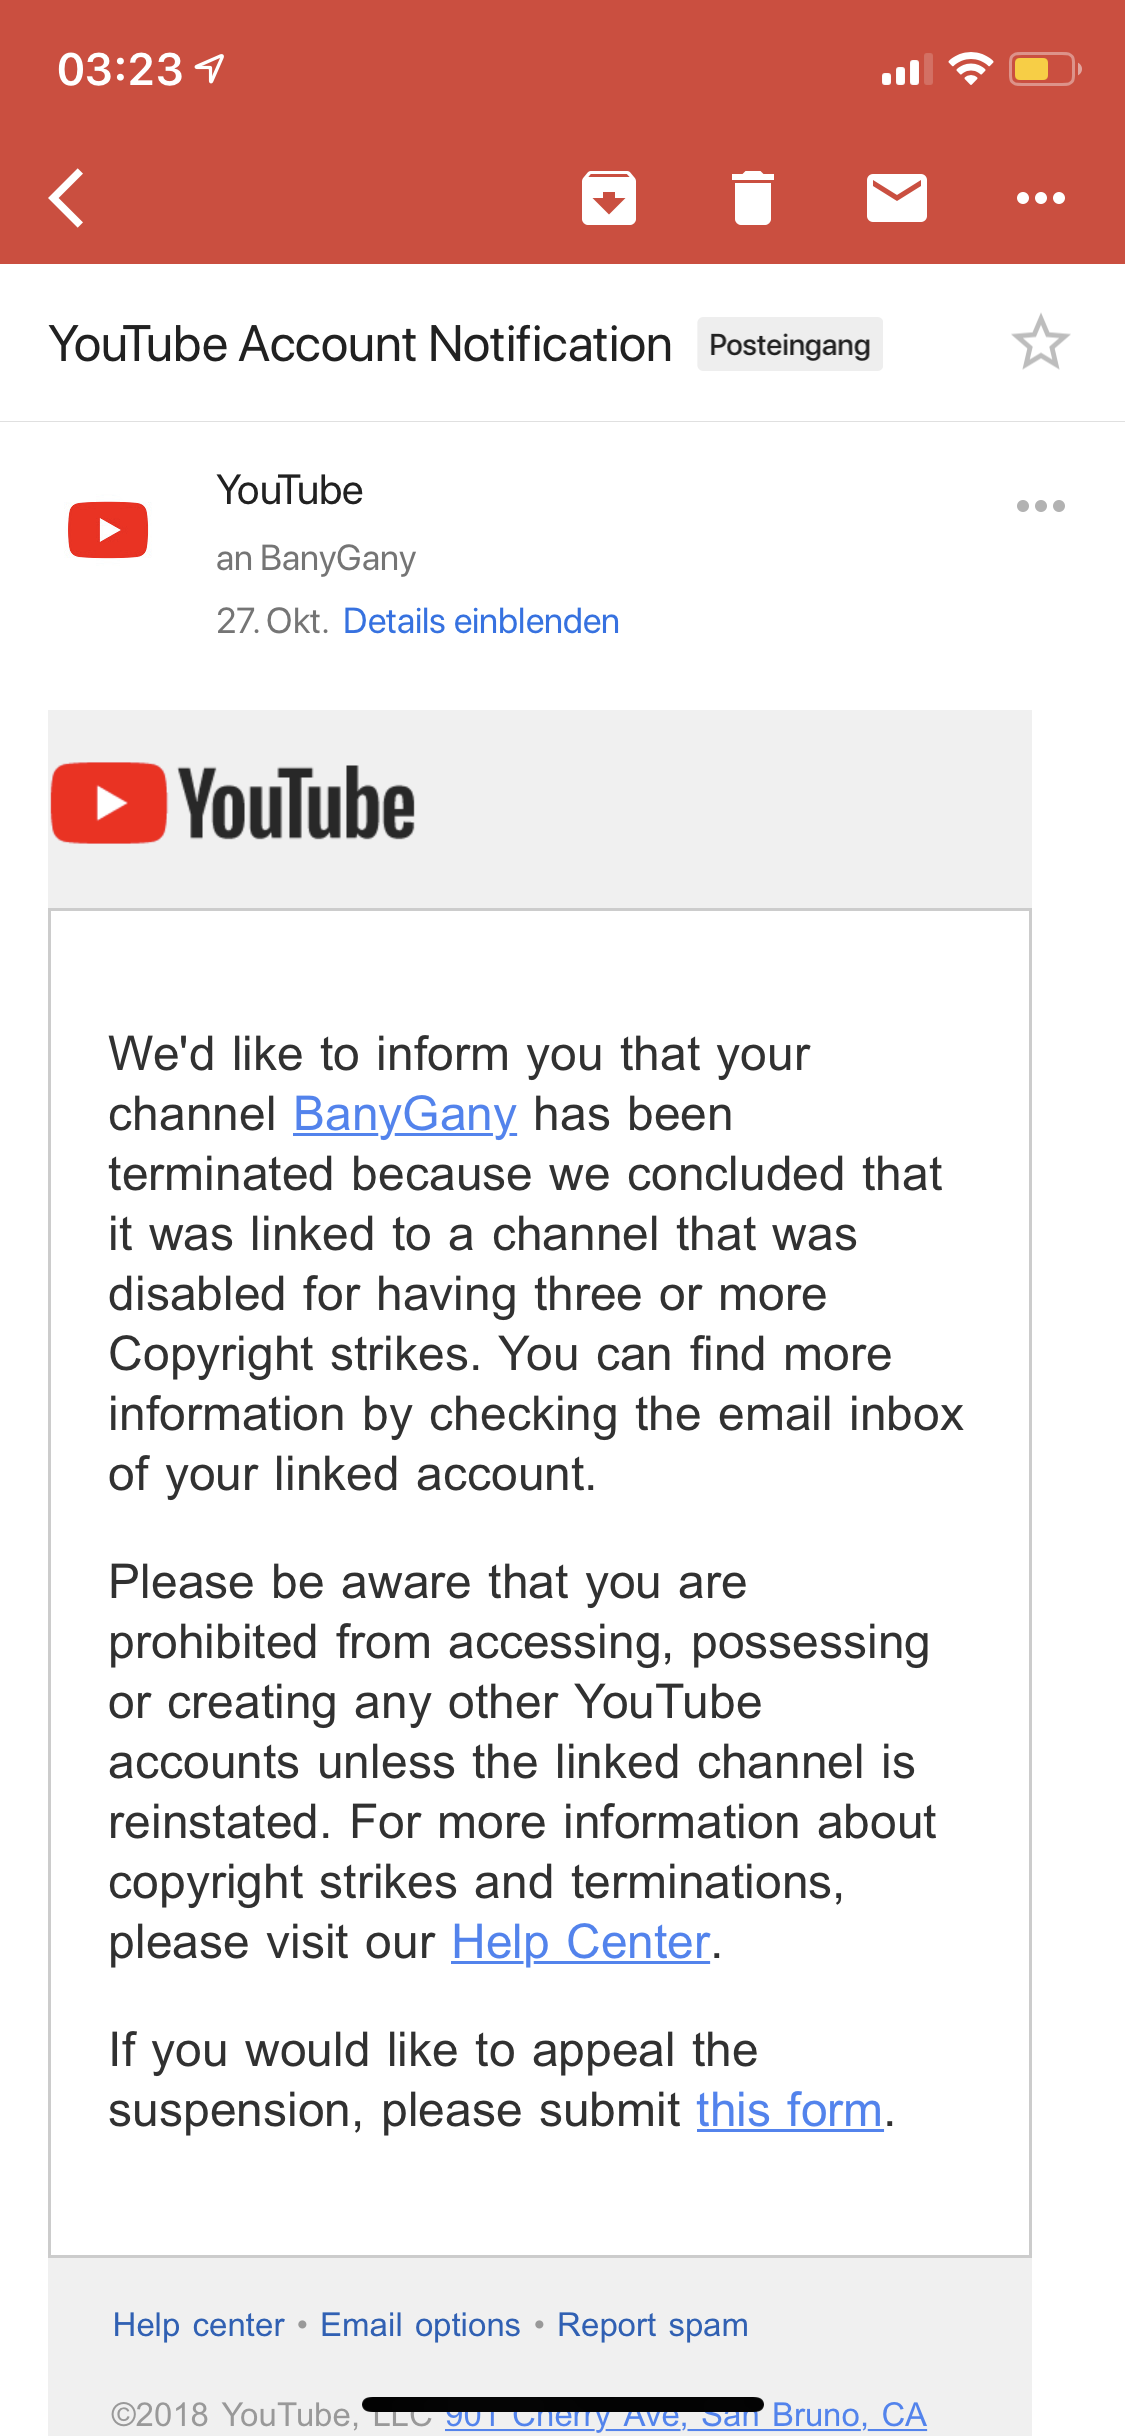Open the appeal 'this form' link
1125x2436 pixels.
click(789, 2110)
